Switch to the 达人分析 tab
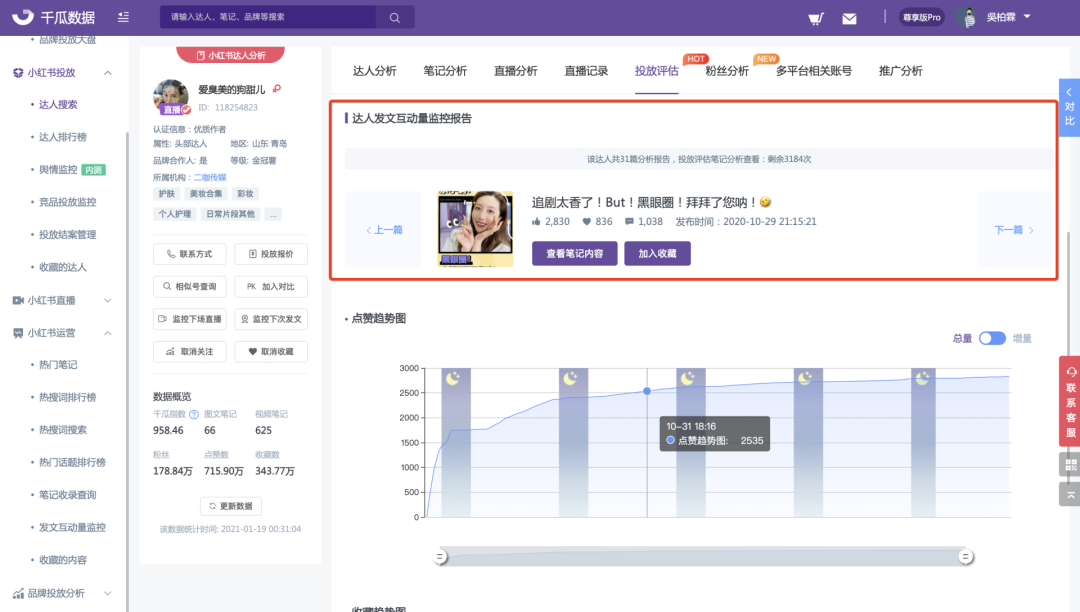The width and height of the screenshot is (1080, 612). coord(374,71)
